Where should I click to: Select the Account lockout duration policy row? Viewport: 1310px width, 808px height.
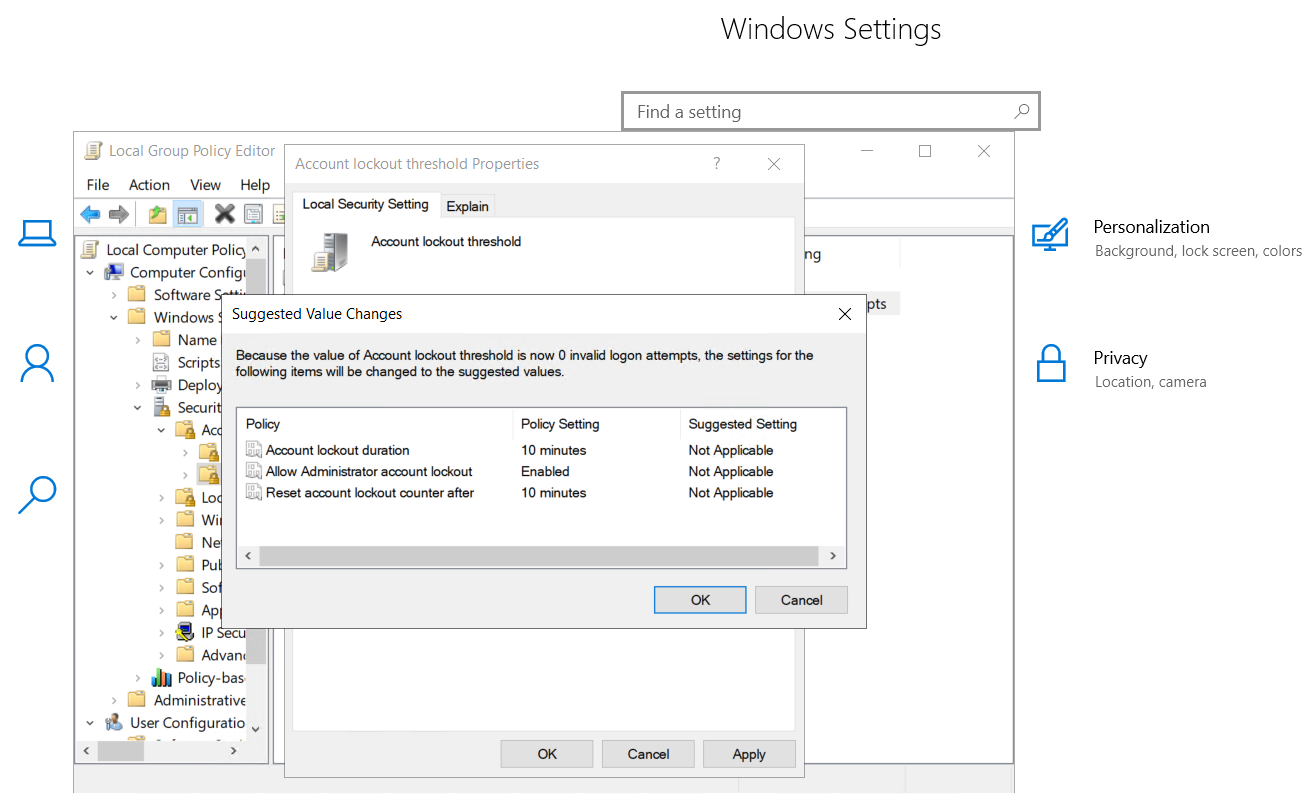tap(337, 451)
